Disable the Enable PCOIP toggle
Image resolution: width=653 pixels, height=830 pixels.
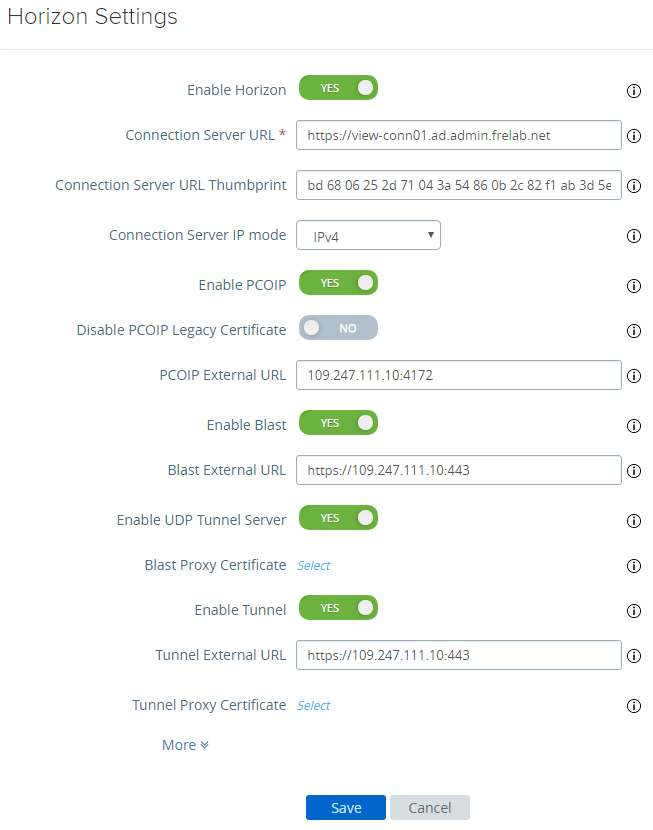[x=338, y=283]
